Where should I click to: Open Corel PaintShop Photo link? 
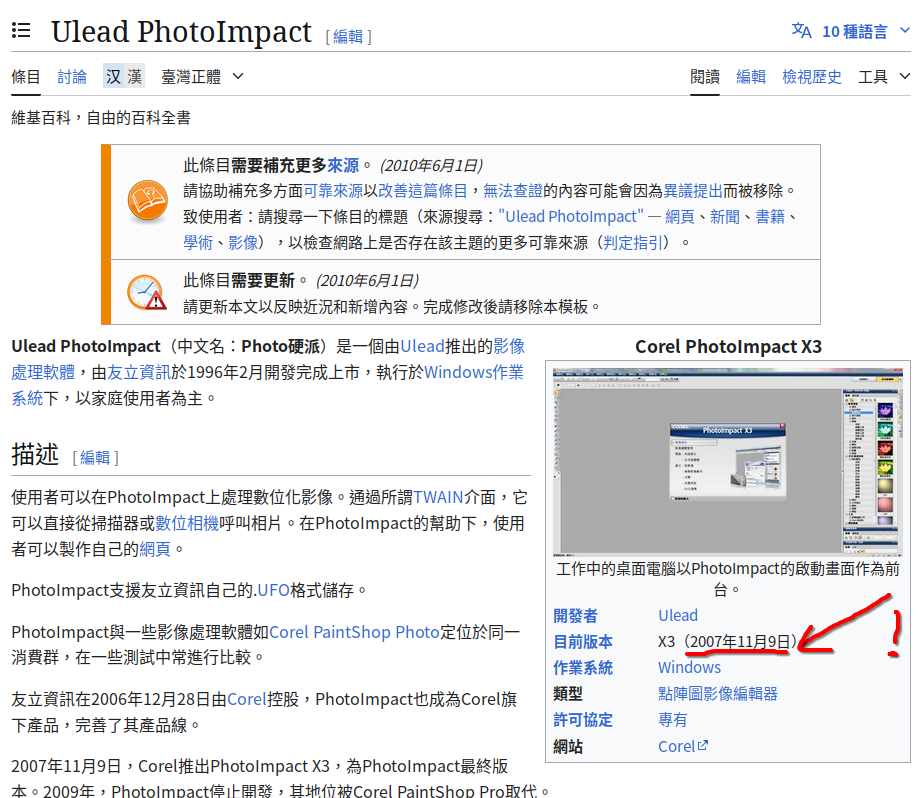pos(354,632)
